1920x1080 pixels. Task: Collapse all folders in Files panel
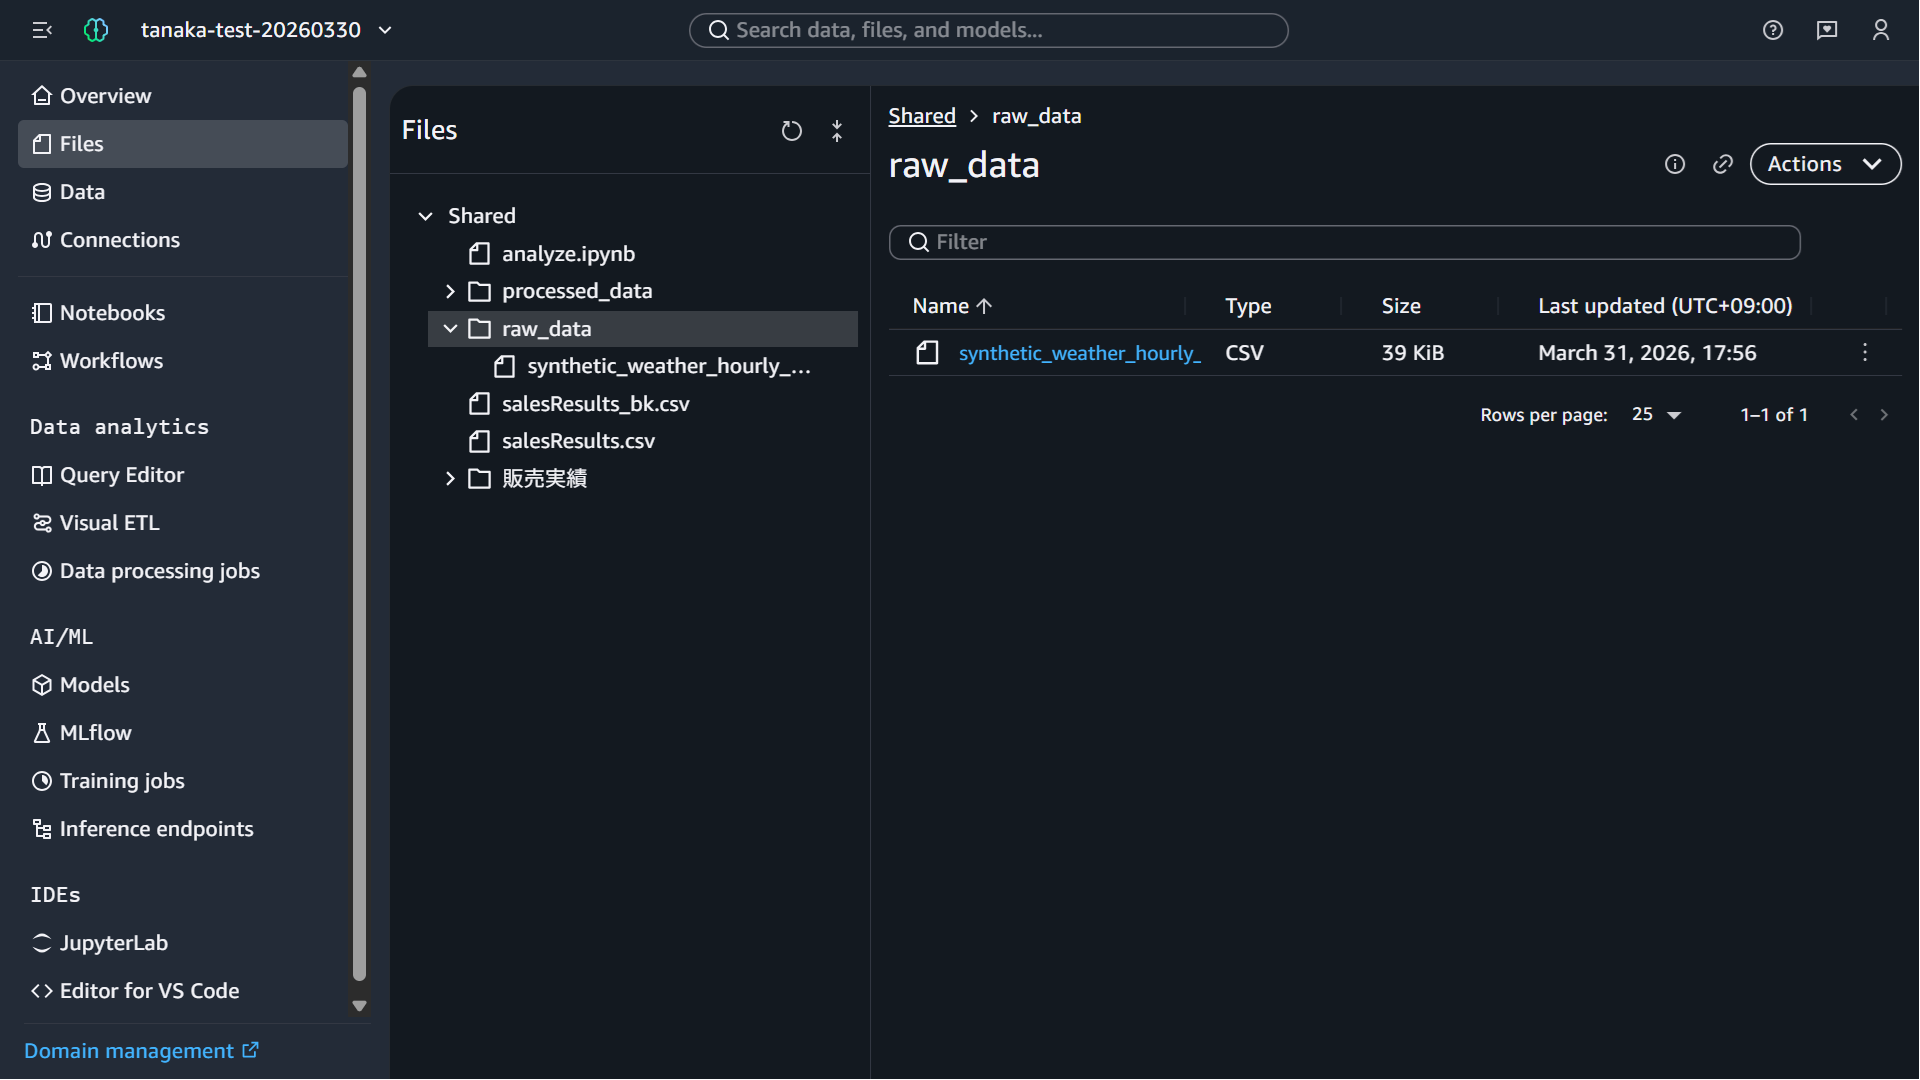(x=838, y=131)
